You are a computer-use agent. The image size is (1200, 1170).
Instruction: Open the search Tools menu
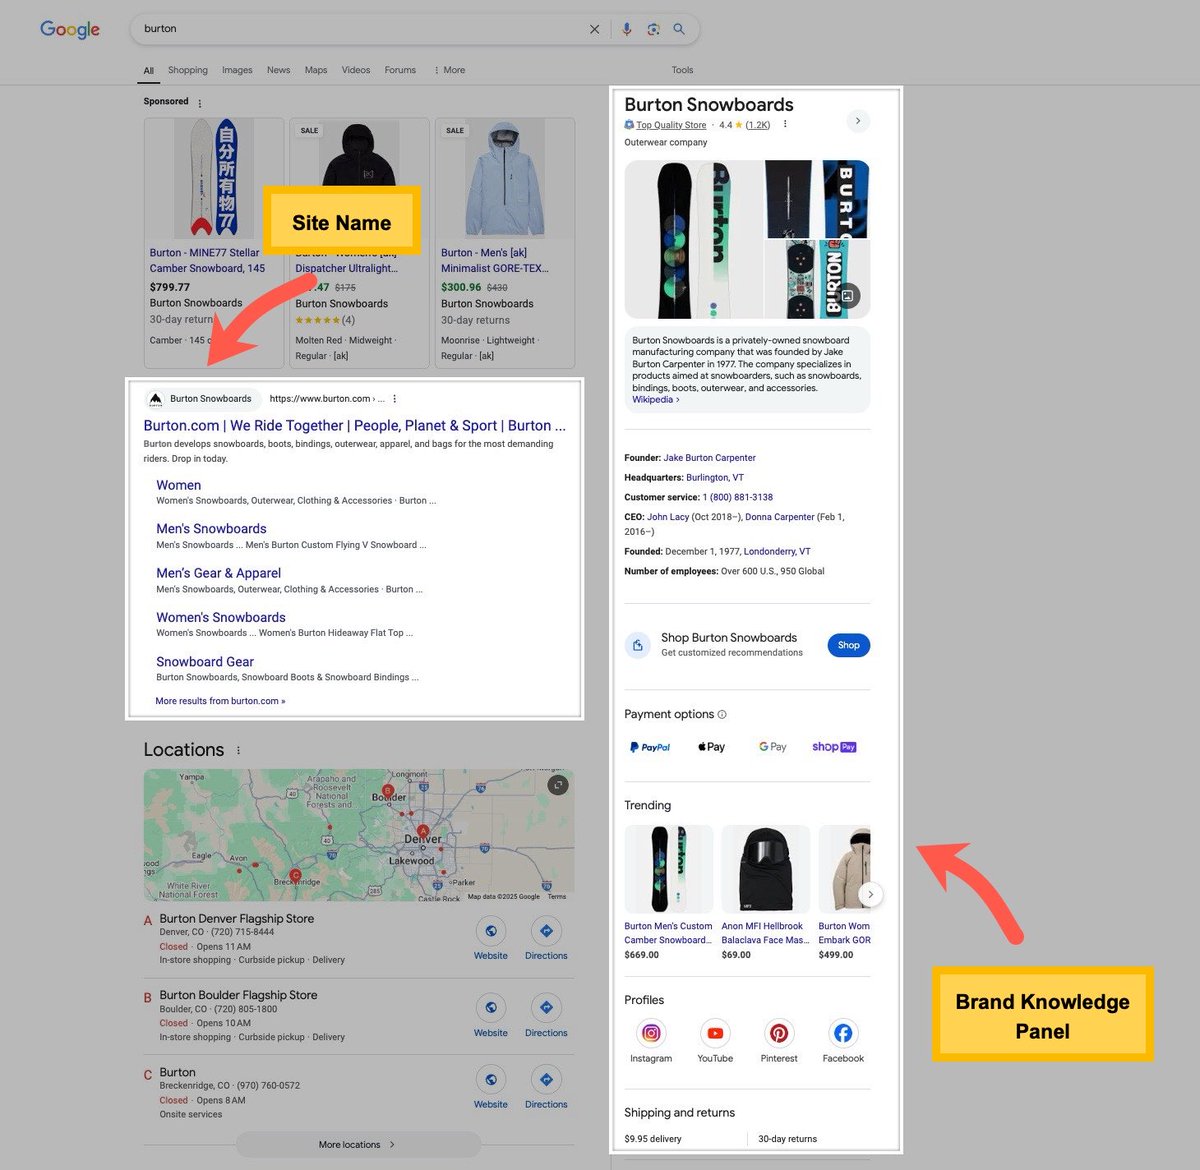point(683,70)
